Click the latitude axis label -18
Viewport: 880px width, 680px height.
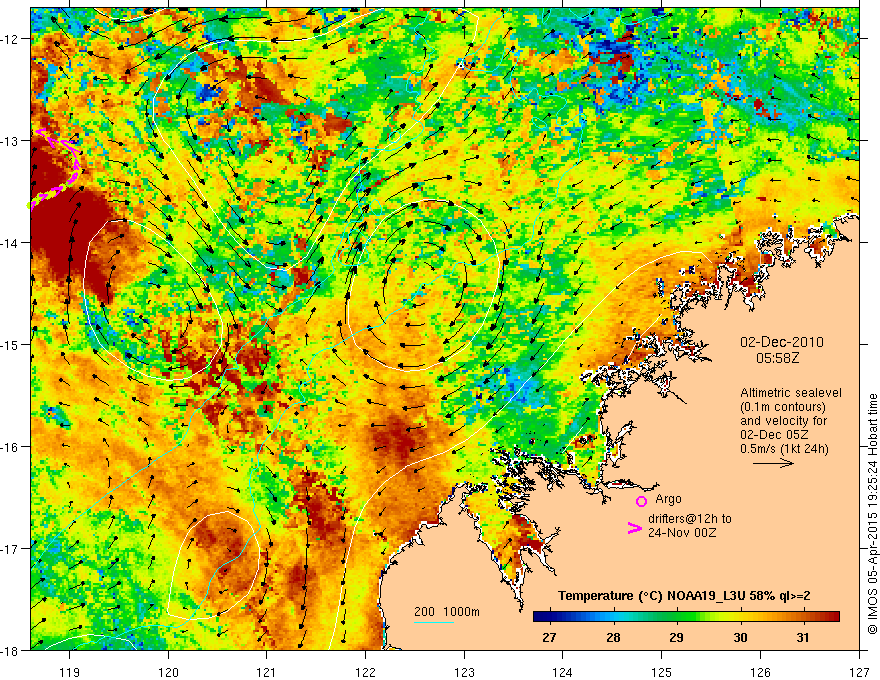(10, 651)
